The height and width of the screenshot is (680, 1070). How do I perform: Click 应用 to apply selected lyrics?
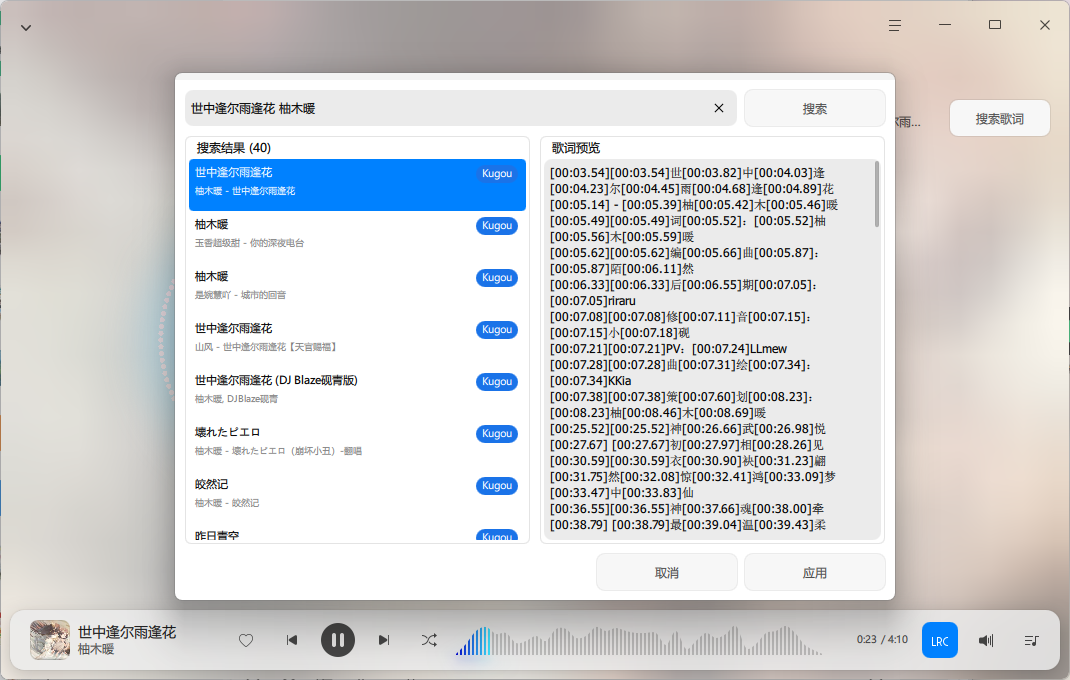tap(815, 572)
